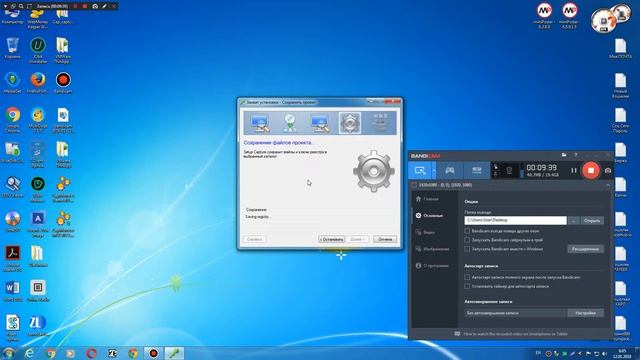Enable Bandicam always on top checkbox
640x360 pixels.
(467, 231)
